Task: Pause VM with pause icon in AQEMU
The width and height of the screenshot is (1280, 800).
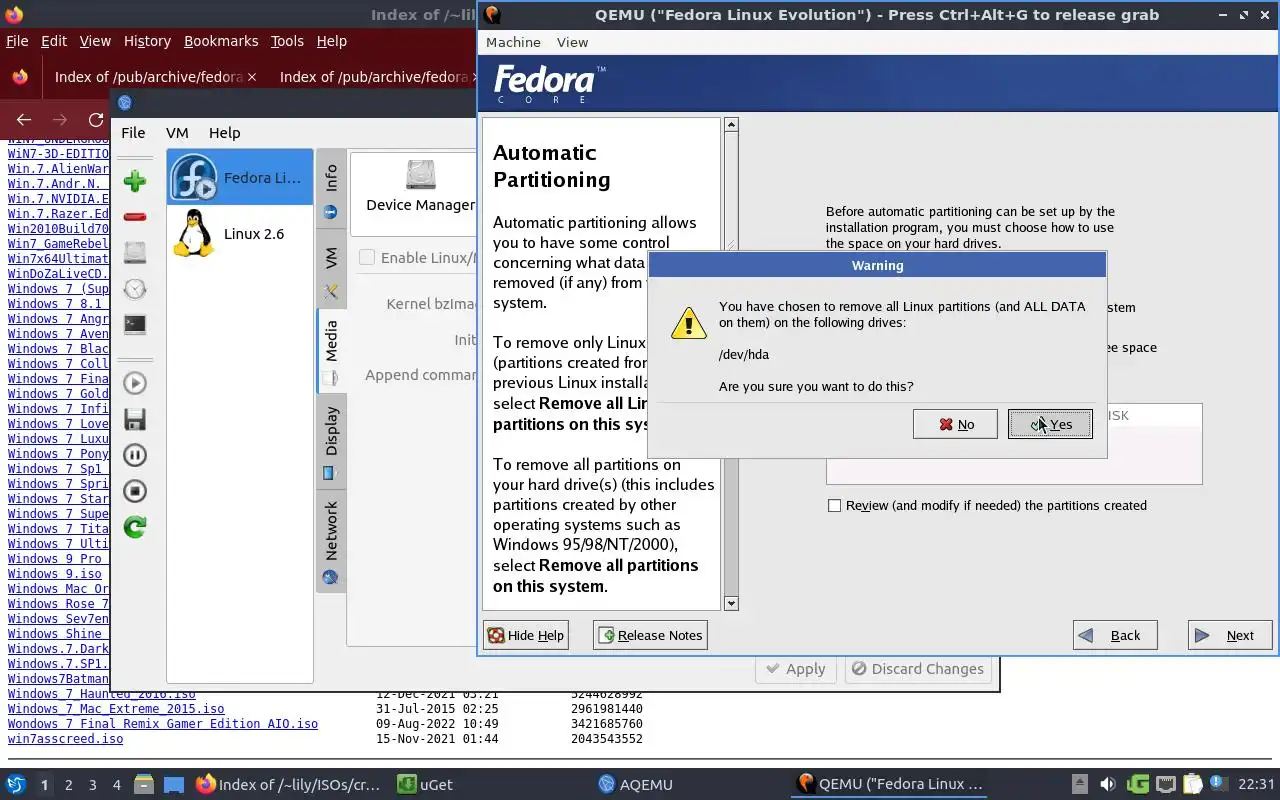Action: tap(135, 455)
